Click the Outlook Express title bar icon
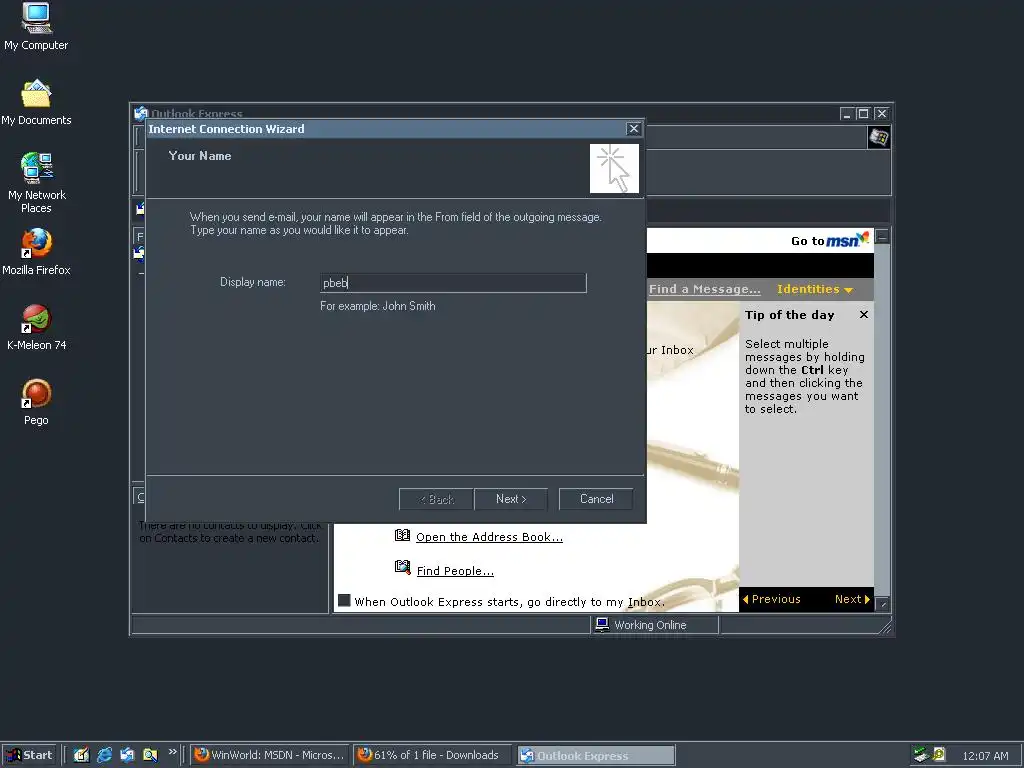Screen dimensions: 1024x768 pos(140,114)
